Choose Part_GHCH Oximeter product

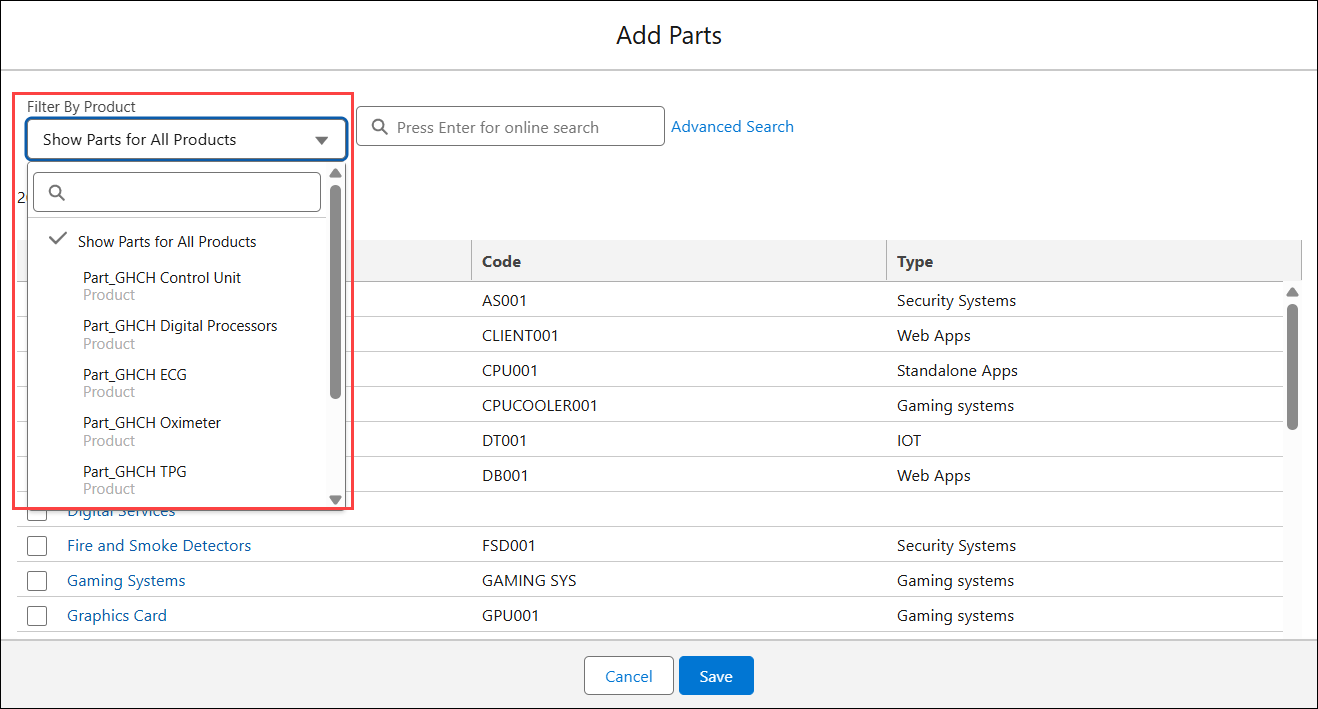click(152, 431)
